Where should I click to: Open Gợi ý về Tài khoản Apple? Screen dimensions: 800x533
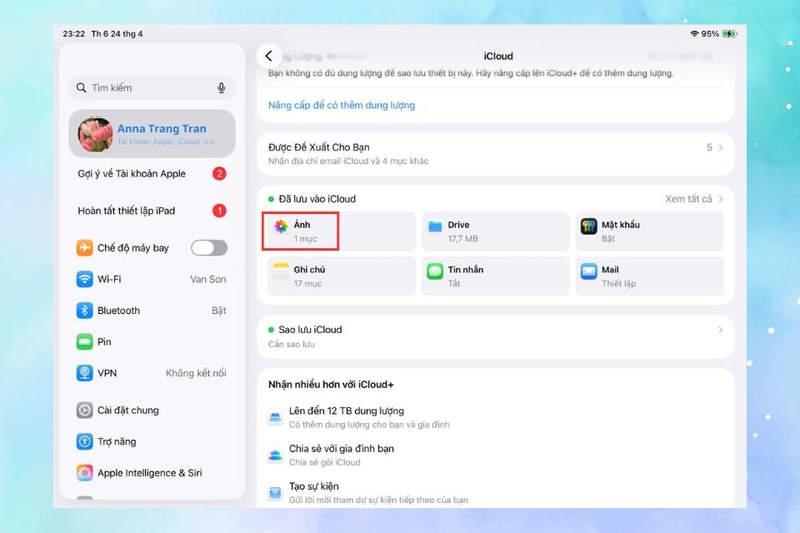pyautogui.click(x=152, y=173)
